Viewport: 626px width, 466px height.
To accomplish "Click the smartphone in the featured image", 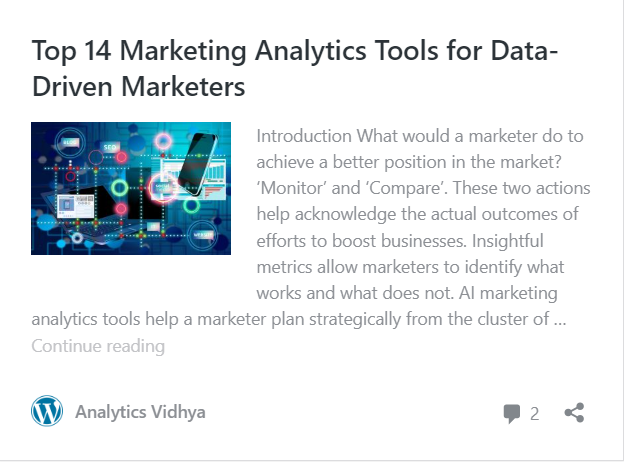I will [x=198, y=163].
